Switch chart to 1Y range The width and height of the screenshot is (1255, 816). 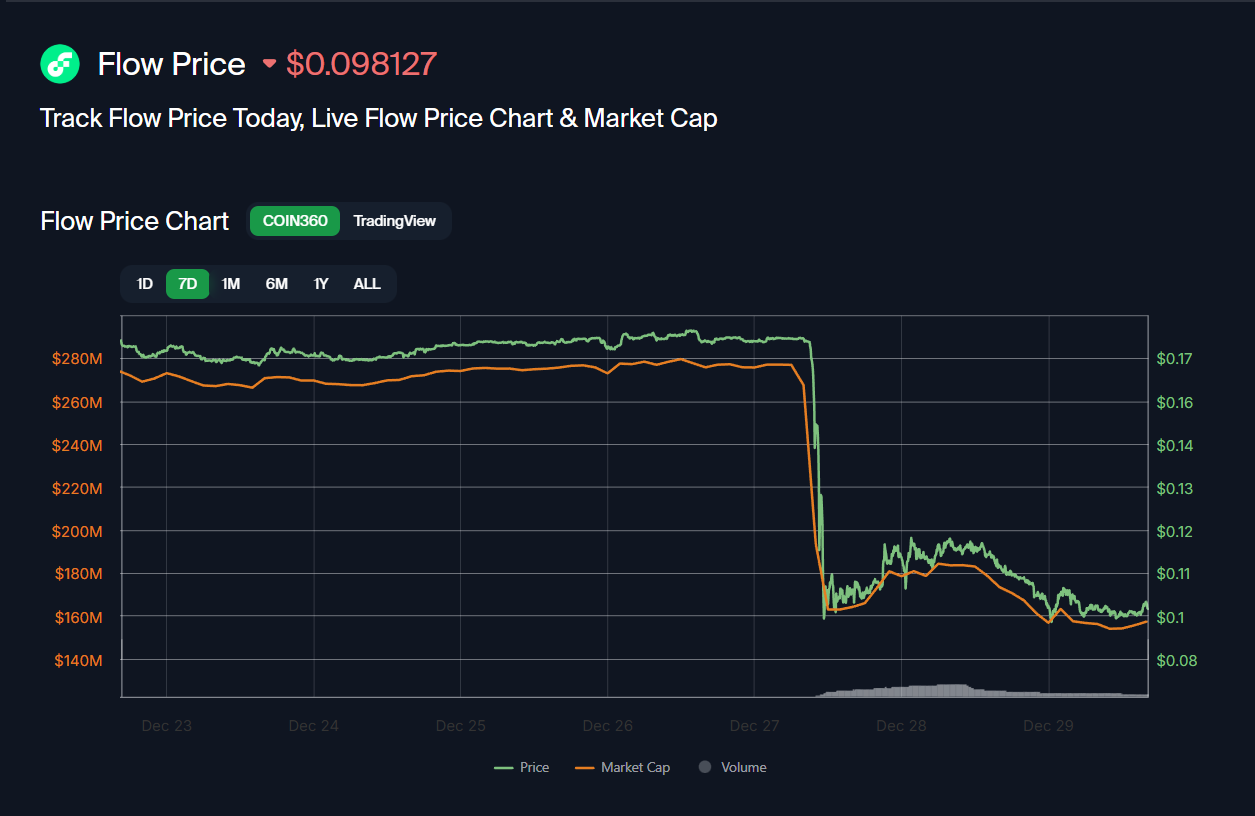click(321, 284)
